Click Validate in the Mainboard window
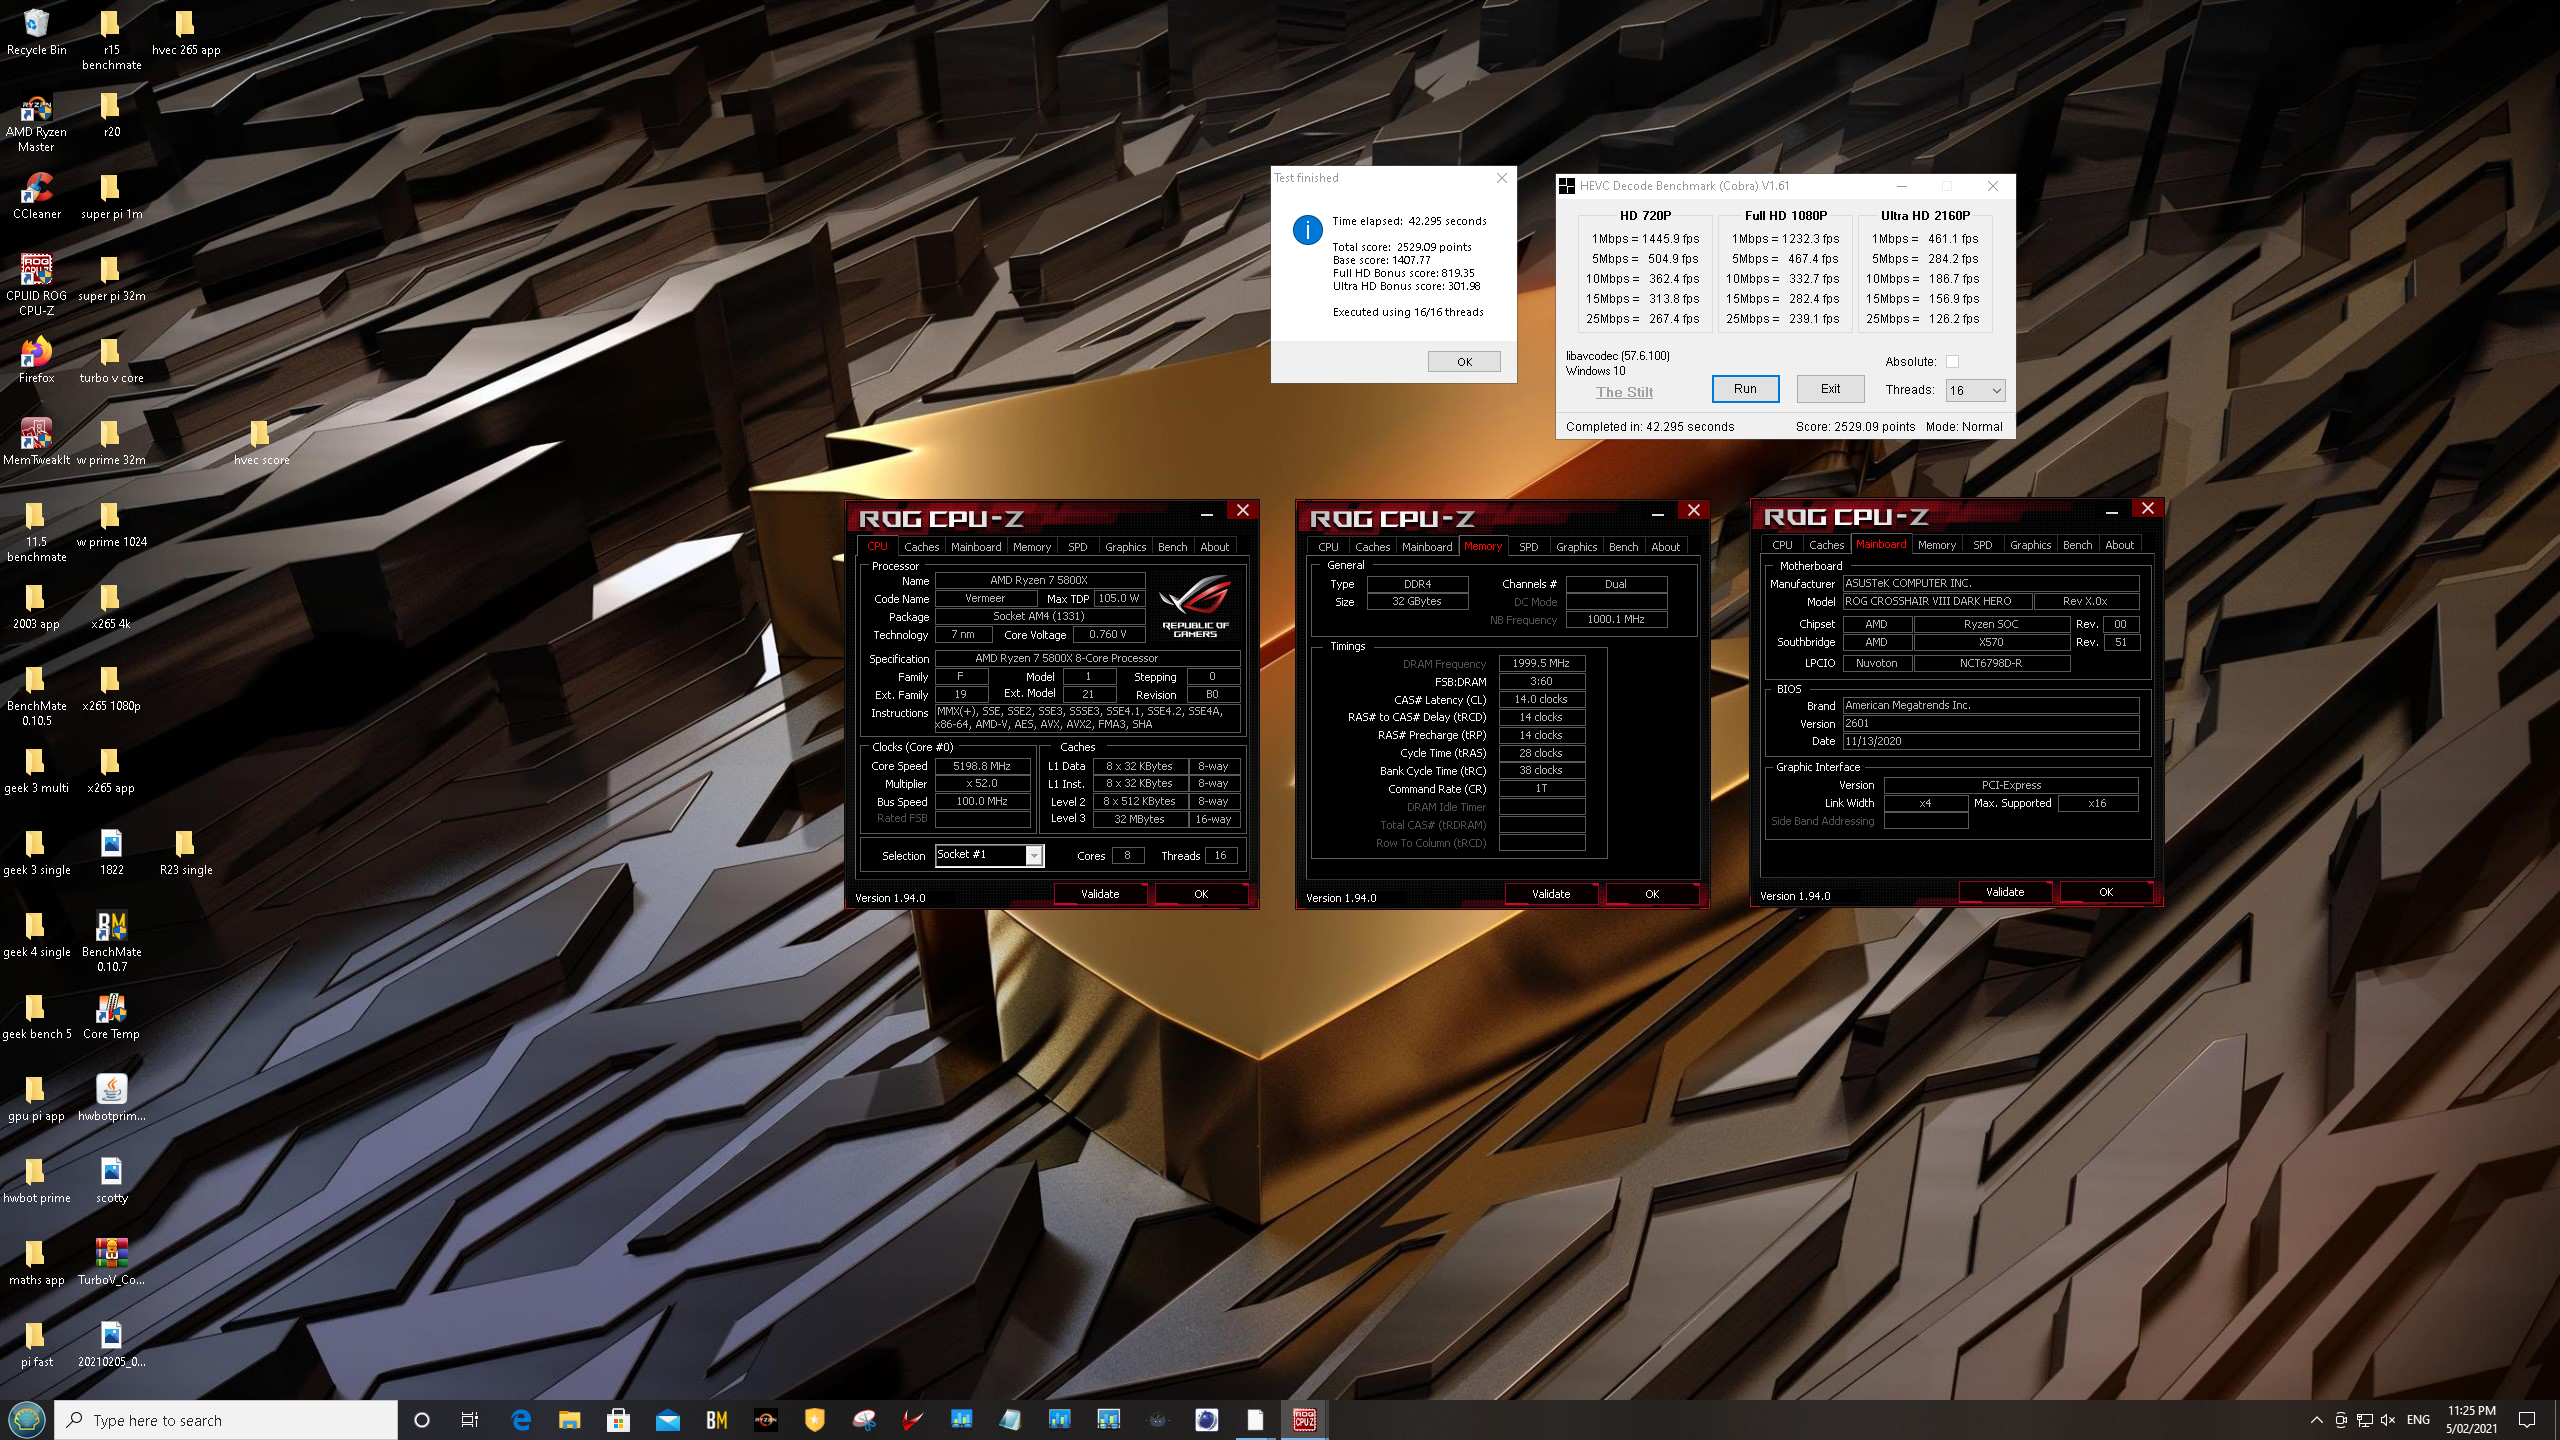Image resolution: width=2560 pixels, height=1440 pixels. (x=2005, y=892)
